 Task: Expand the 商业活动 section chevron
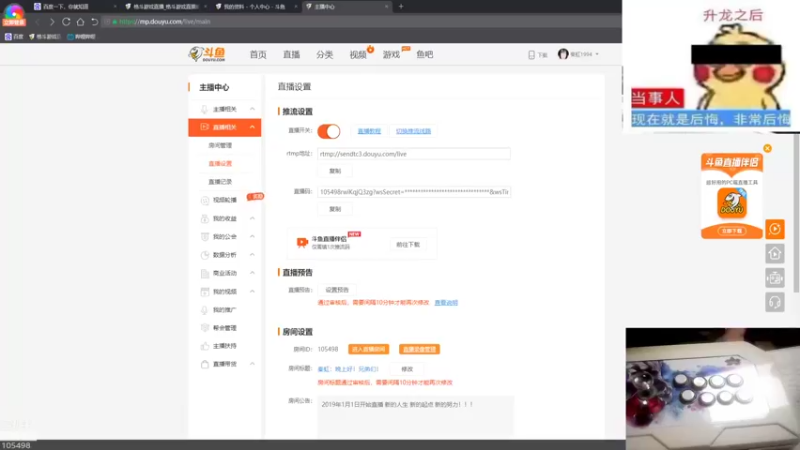252,273
